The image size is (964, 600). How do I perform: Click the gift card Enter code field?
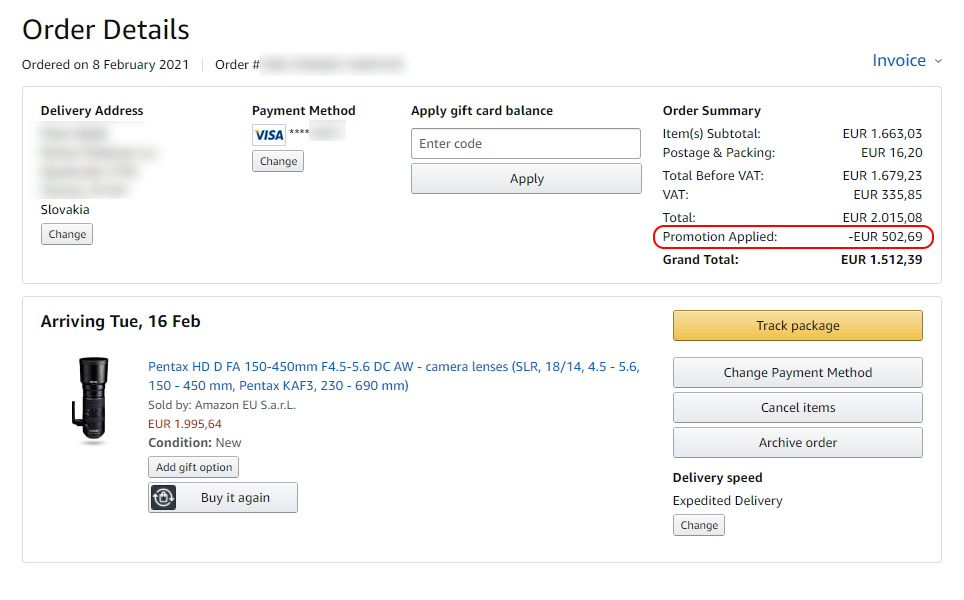click(x=526, y=143)
